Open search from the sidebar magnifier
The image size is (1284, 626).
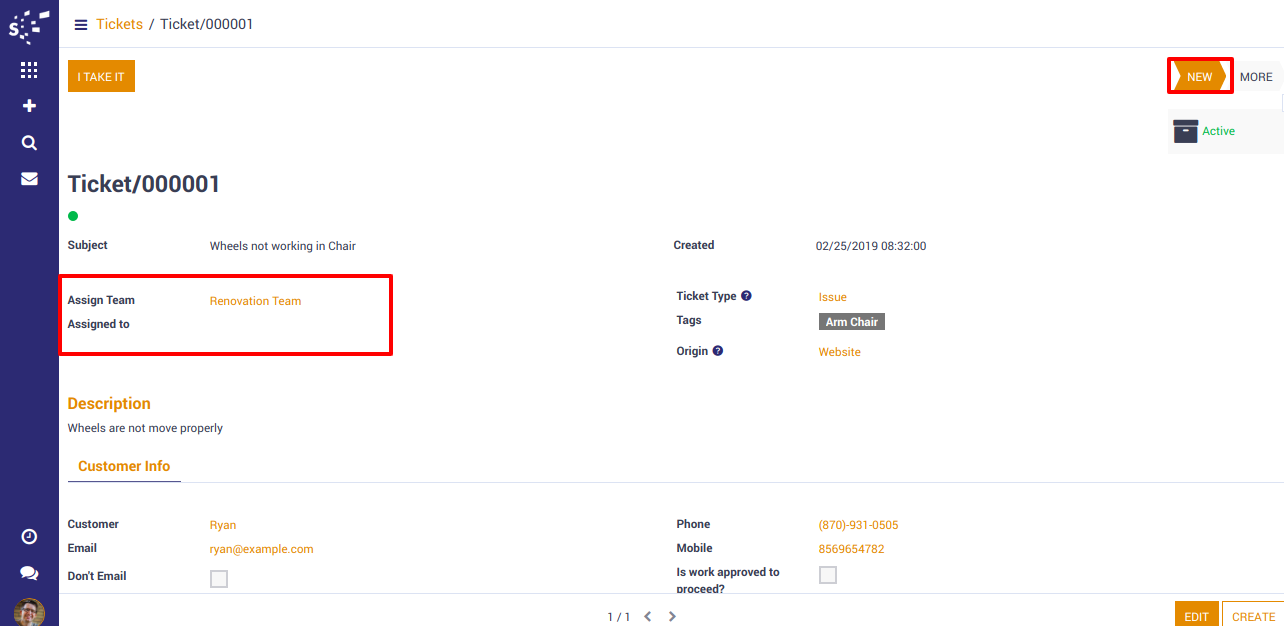tap(29, 143)
